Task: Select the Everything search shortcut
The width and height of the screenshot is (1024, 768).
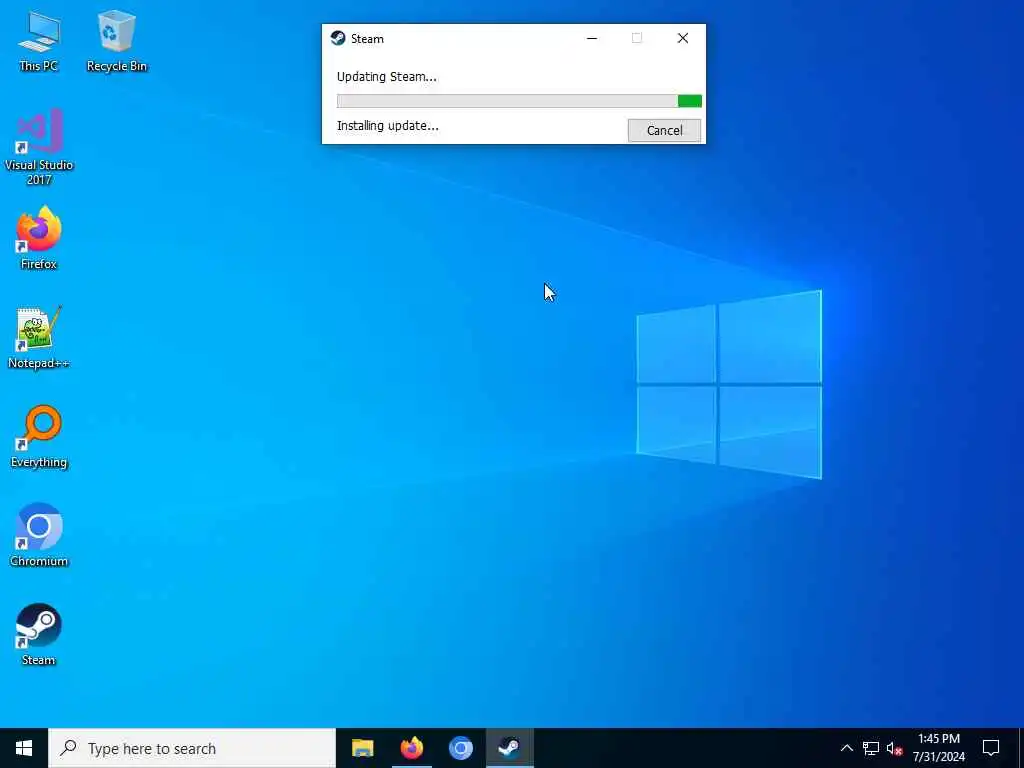Action: click(x=39, y=437)
